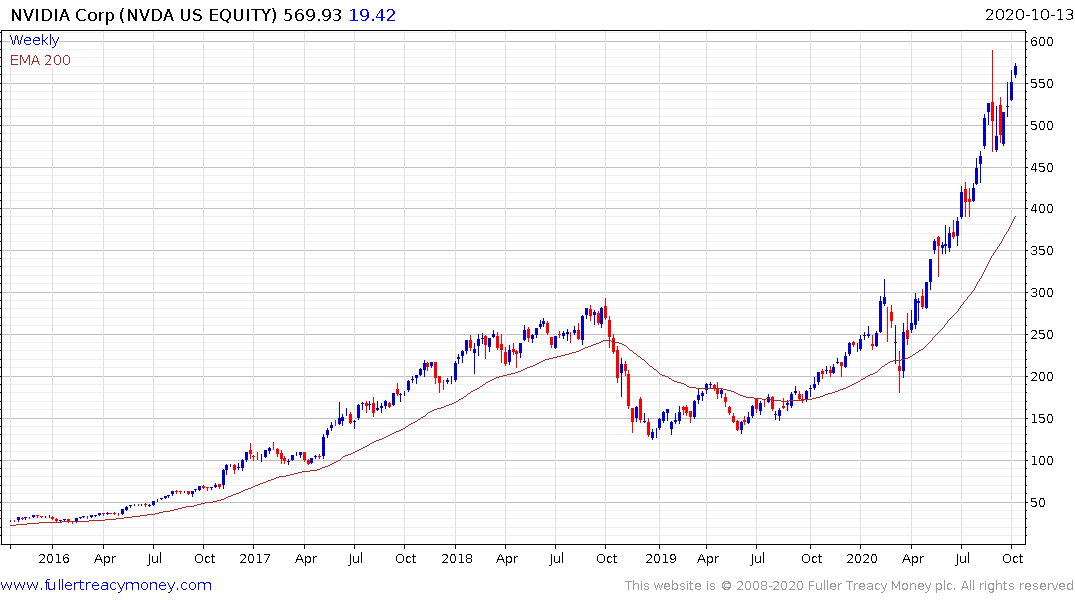The width and height of the screenshot is (1075, 600).
Task: Click the 50 price axis label
Action: pyautogui.click(x=1038, y=503)
